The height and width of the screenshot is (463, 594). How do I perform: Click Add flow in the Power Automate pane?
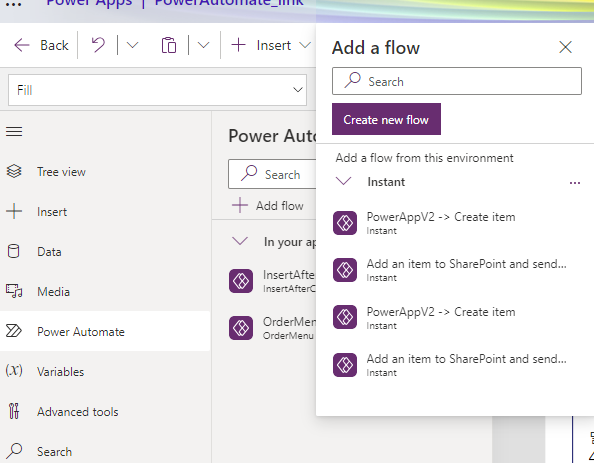pyautogui.click(x=268, y=206)
